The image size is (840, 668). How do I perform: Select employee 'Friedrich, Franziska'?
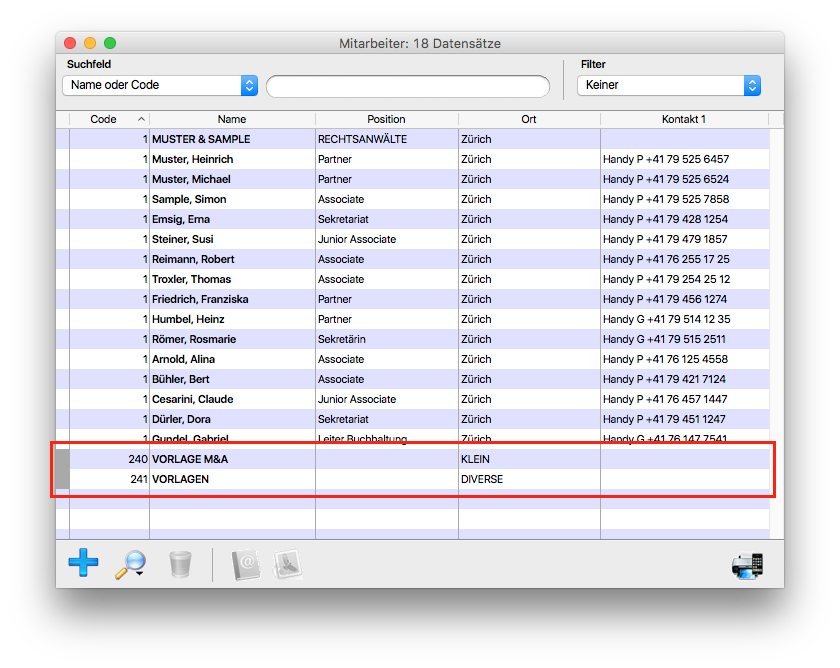(413, 299)
